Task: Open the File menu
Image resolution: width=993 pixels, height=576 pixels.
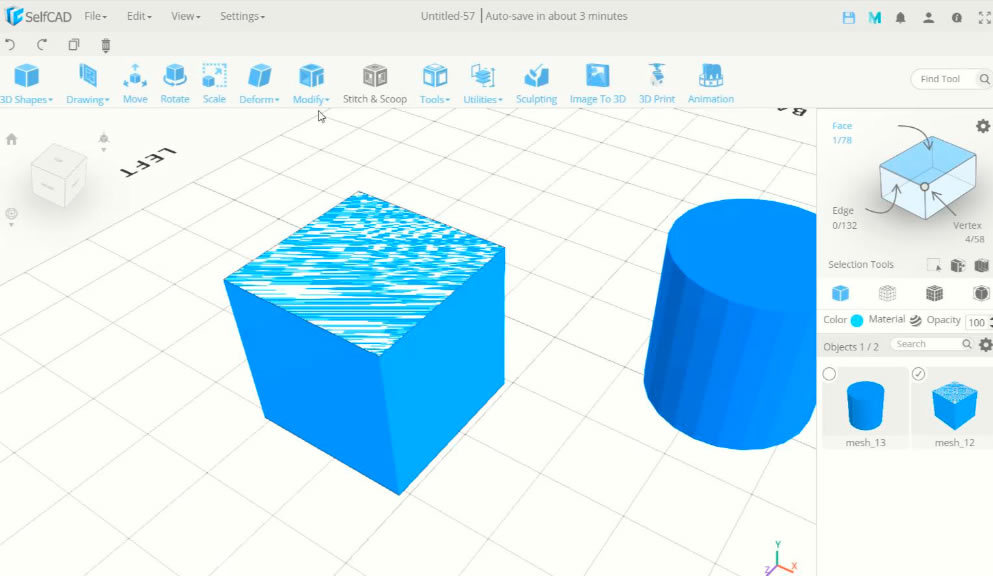Action: 96,16
